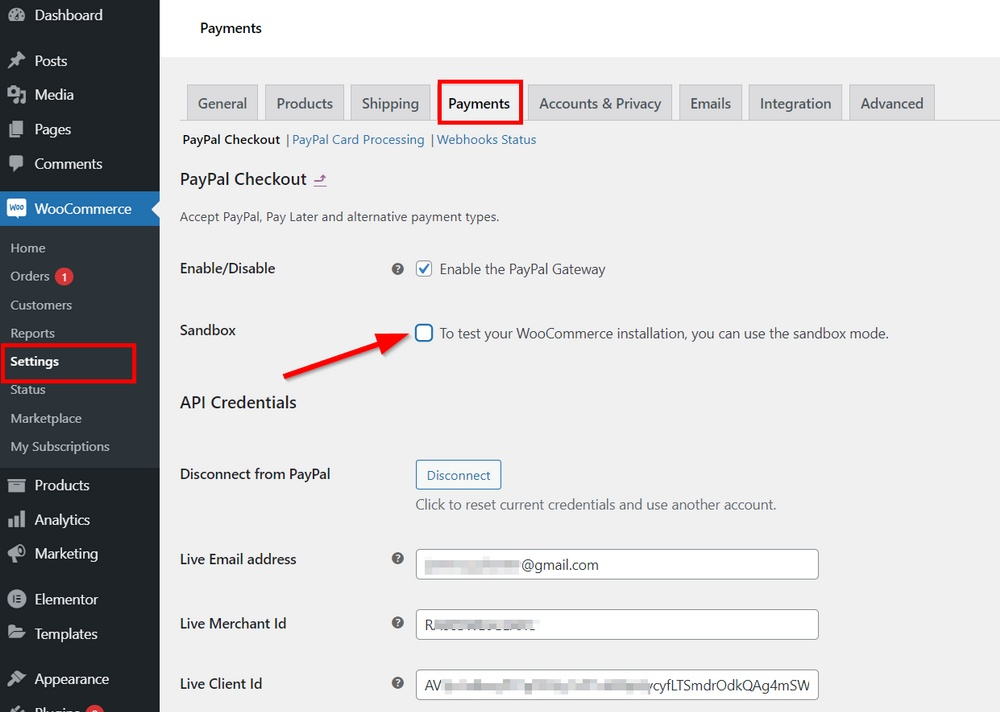
Task: Switch to the Emails tab
Action: [710, 102]
